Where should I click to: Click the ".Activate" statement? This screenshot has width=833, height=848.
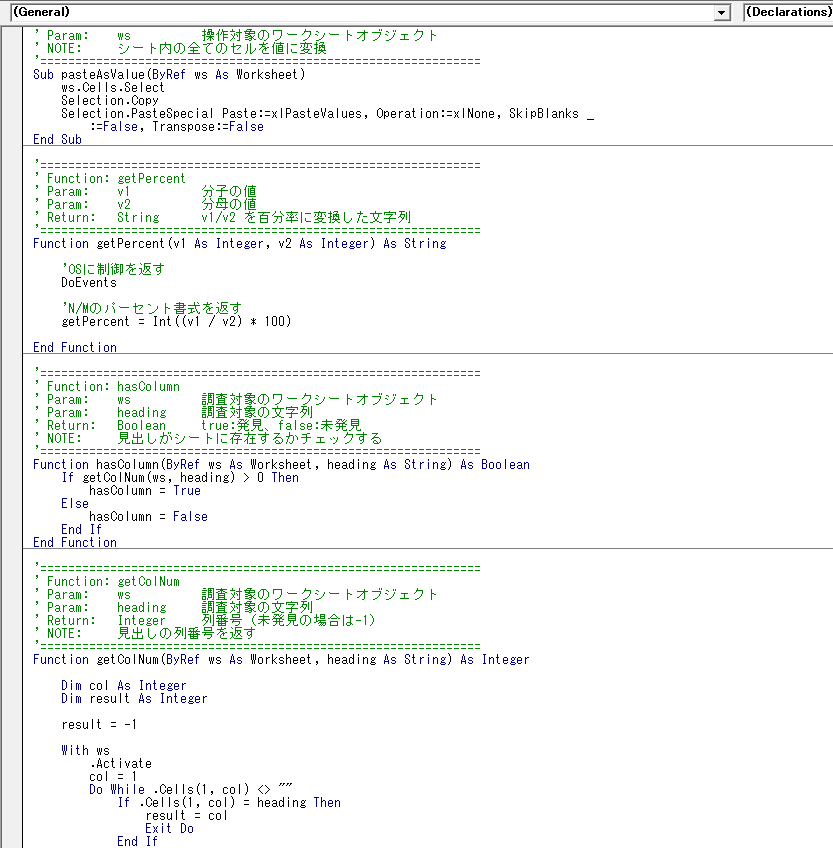(x=120, y=763)
